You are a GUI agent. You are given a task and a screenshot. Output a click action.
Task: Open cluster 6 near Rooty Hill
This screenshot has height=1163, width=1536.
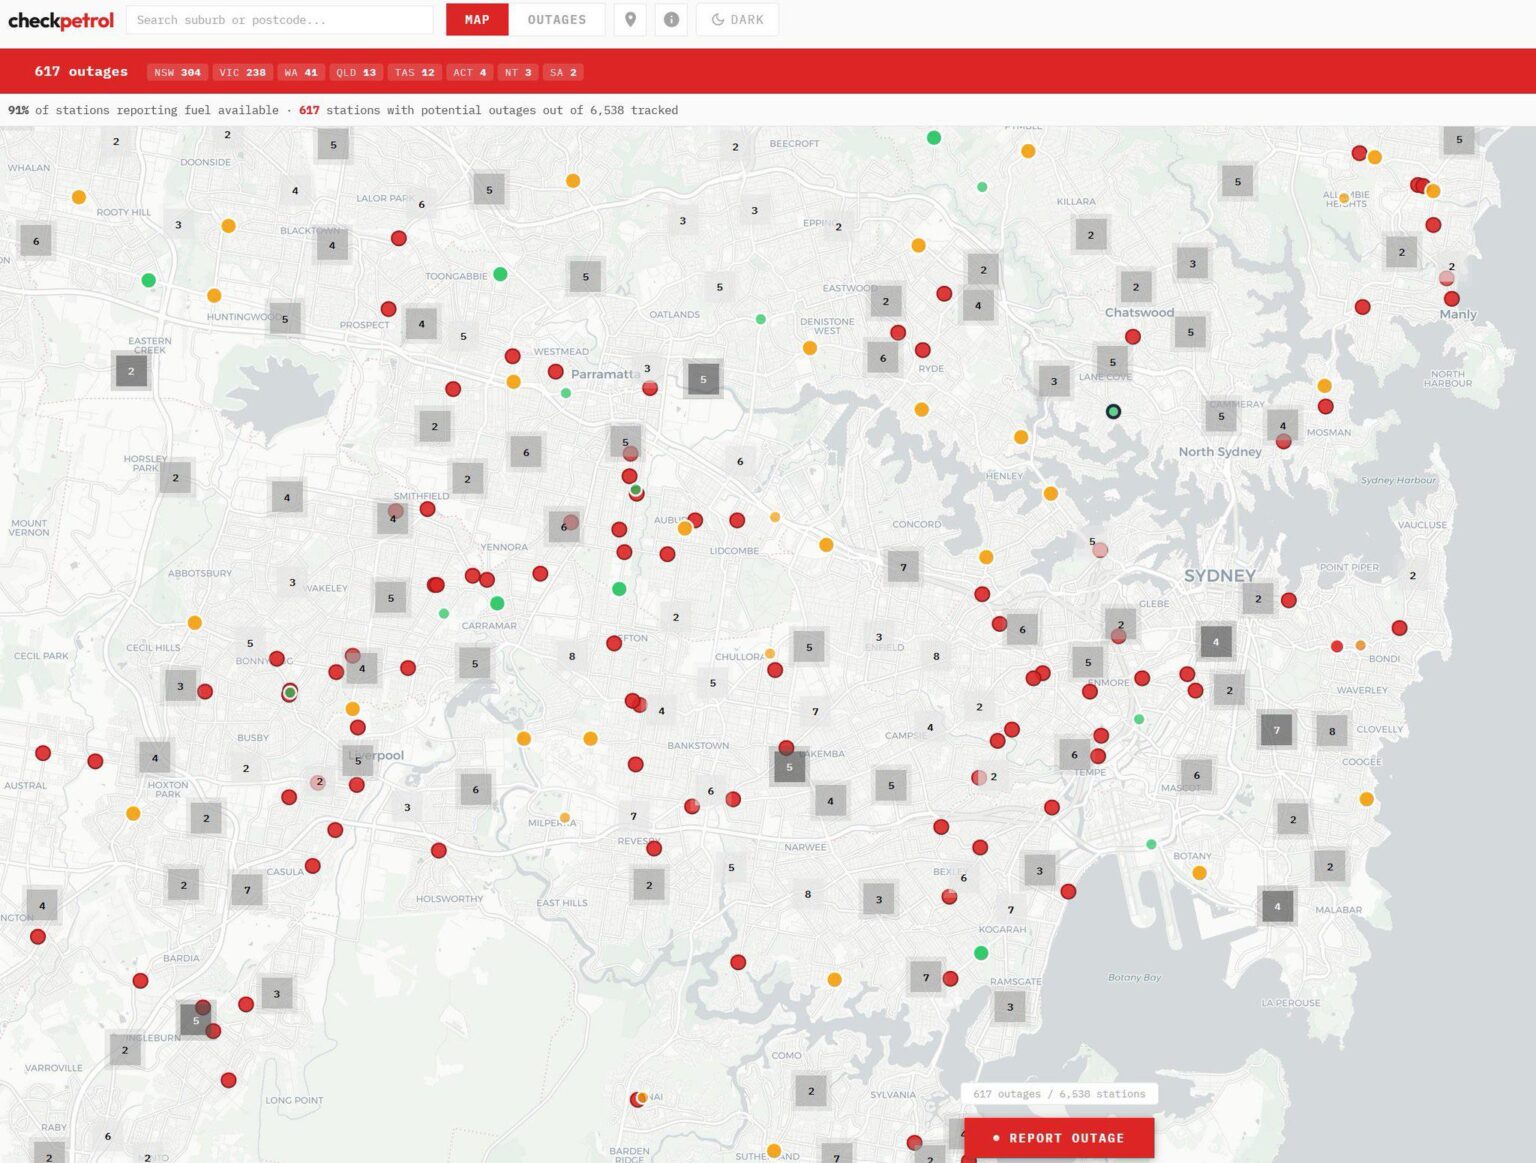point(36,241)
